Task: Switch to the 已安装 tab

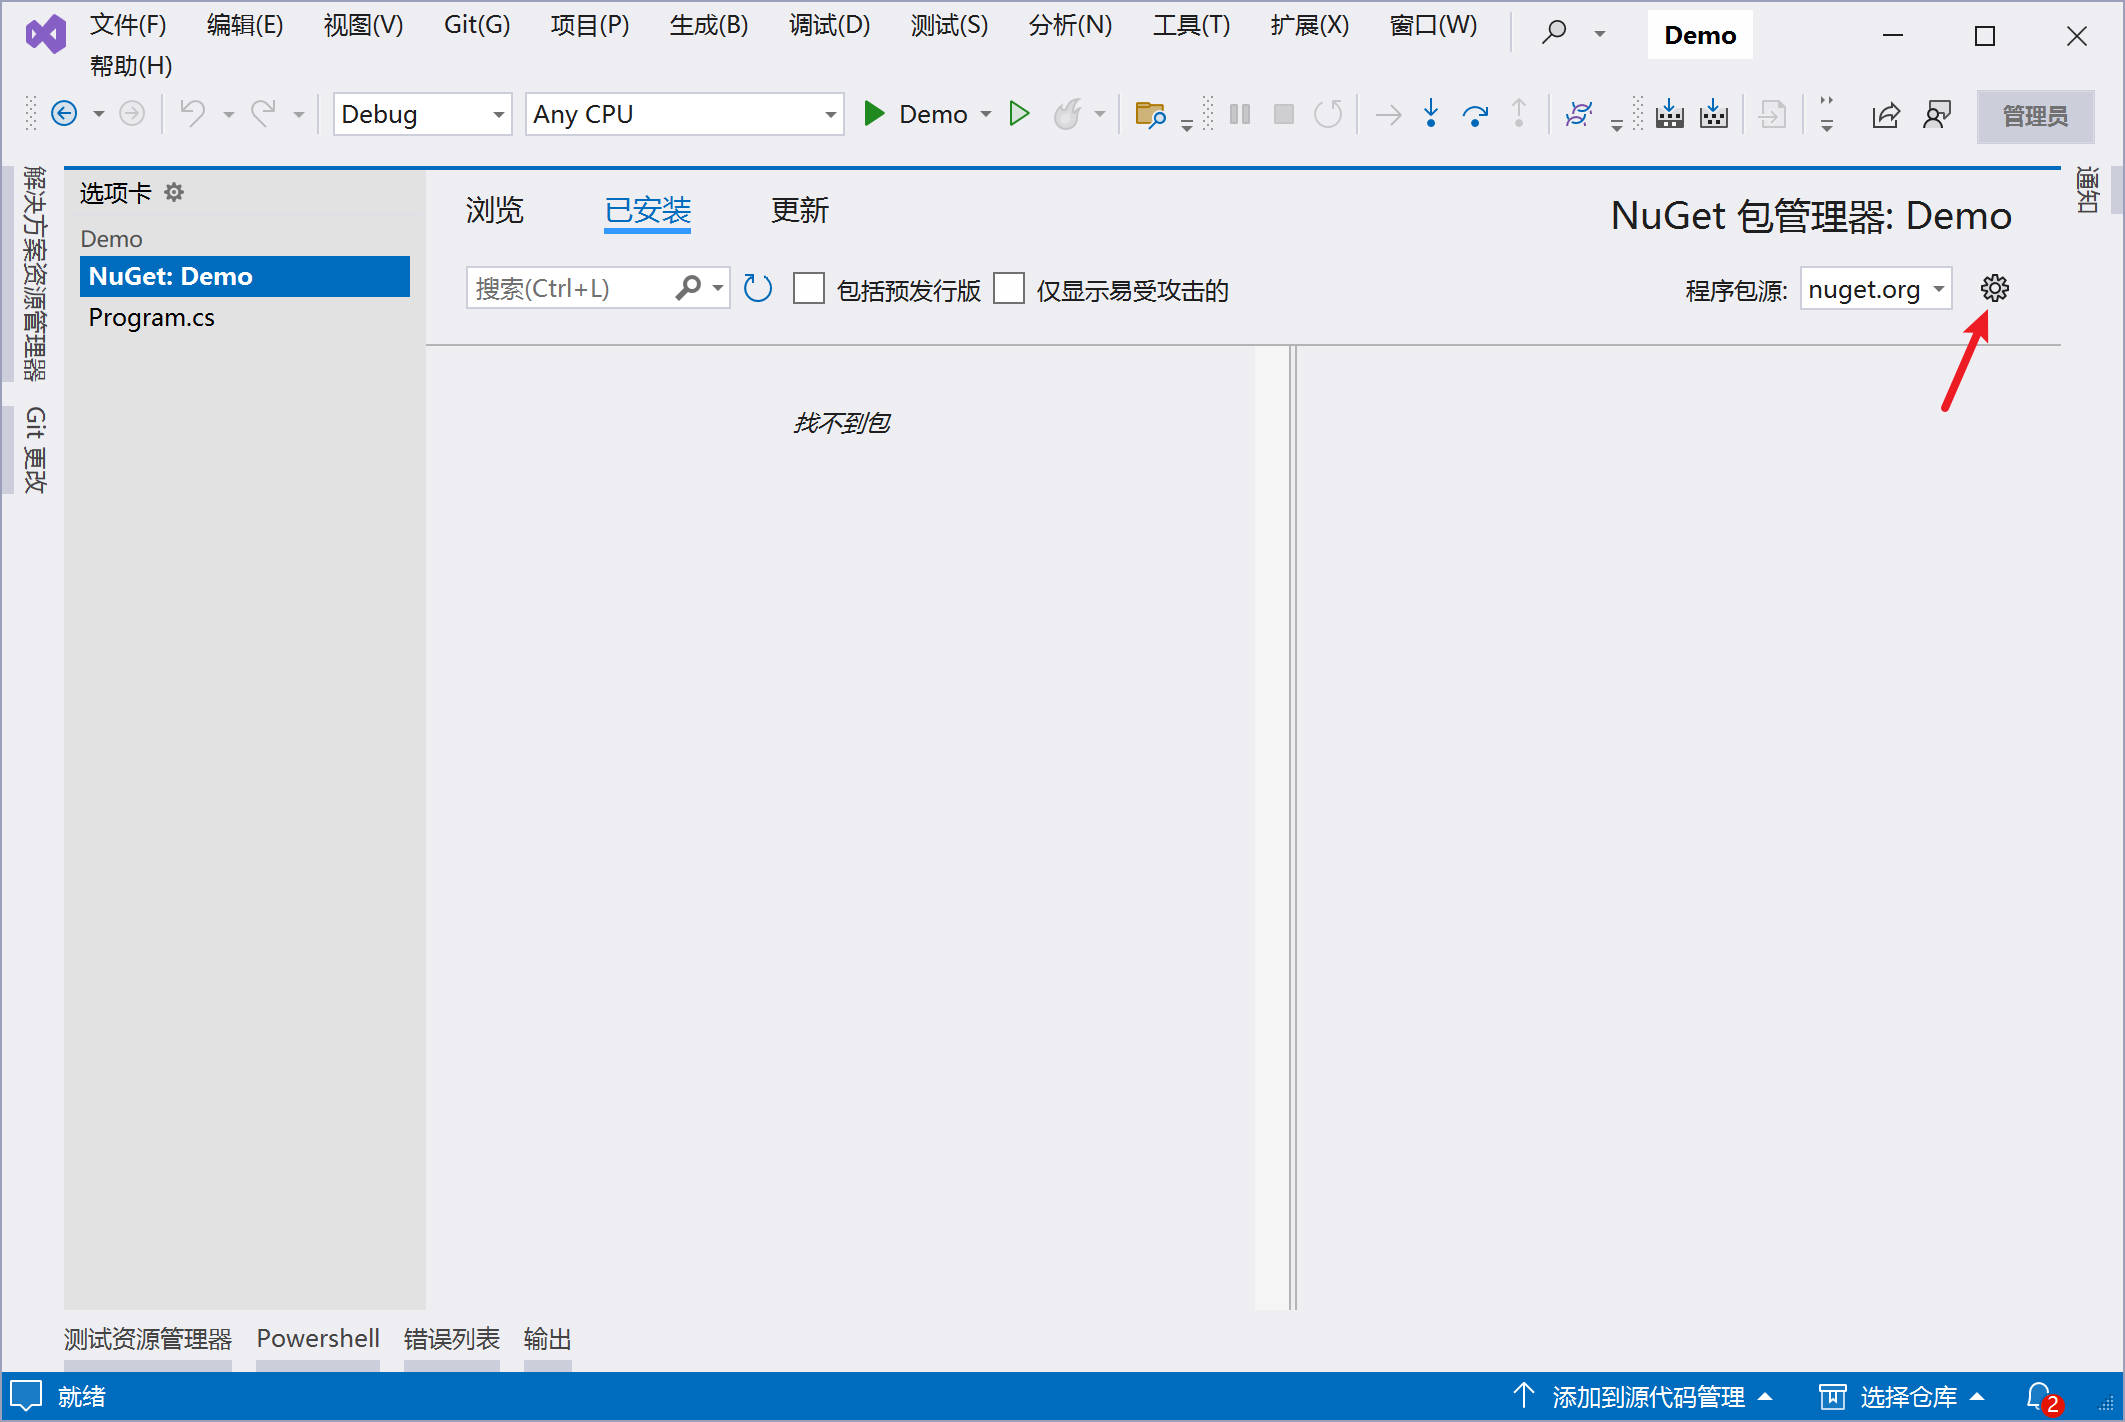Action: pyautogui.click(x=648, y=210)
